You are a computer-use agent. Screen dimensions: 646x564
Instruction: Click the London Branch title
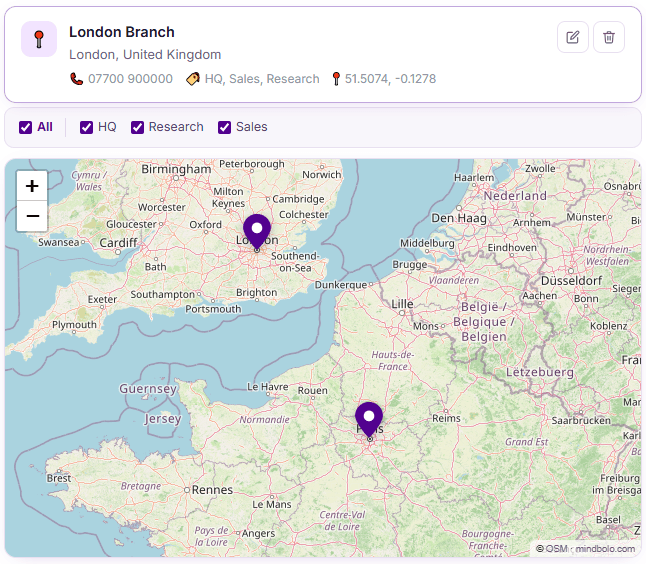tap(122, 32)
